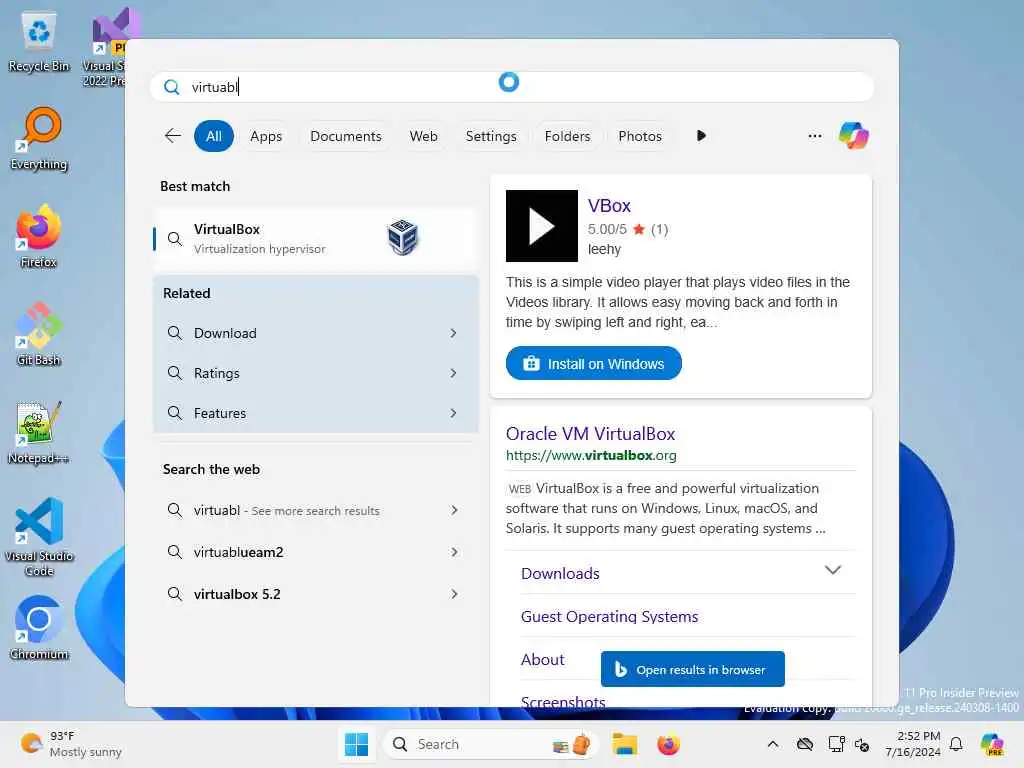This screenshot has width=1024, height=768.
Task: Select the Ratings related search text
Action: tap(217, 373)
